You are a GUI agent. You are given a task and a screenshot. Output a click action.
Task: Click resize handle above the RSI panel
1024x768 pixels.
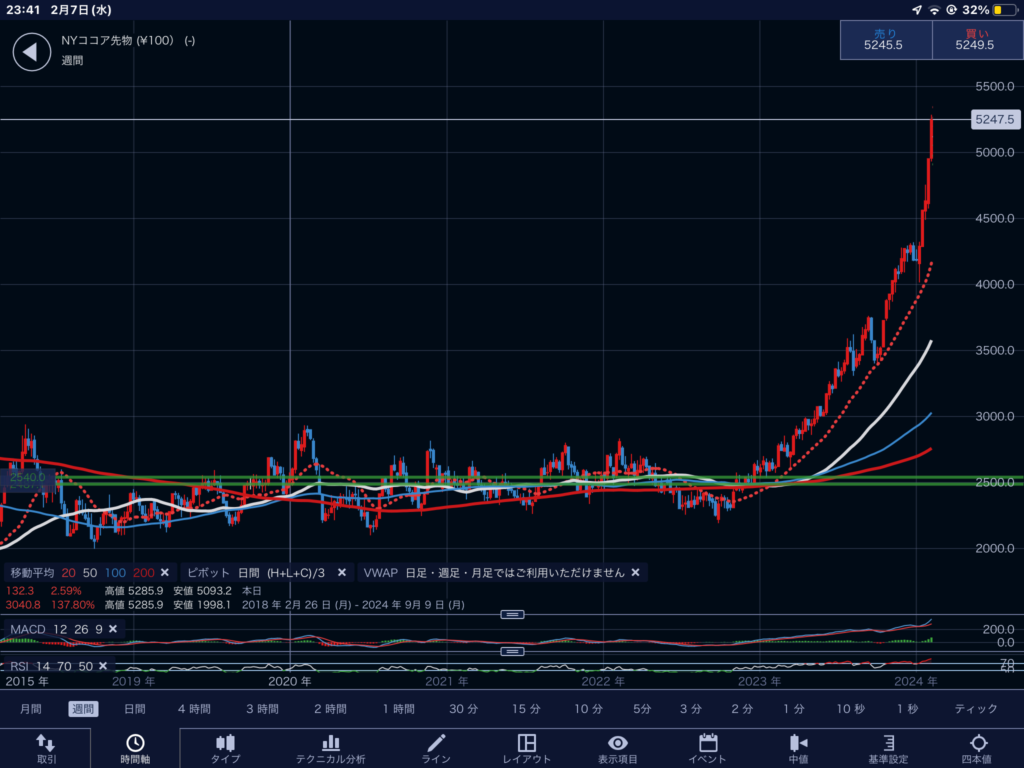click(x=513, y=651)
